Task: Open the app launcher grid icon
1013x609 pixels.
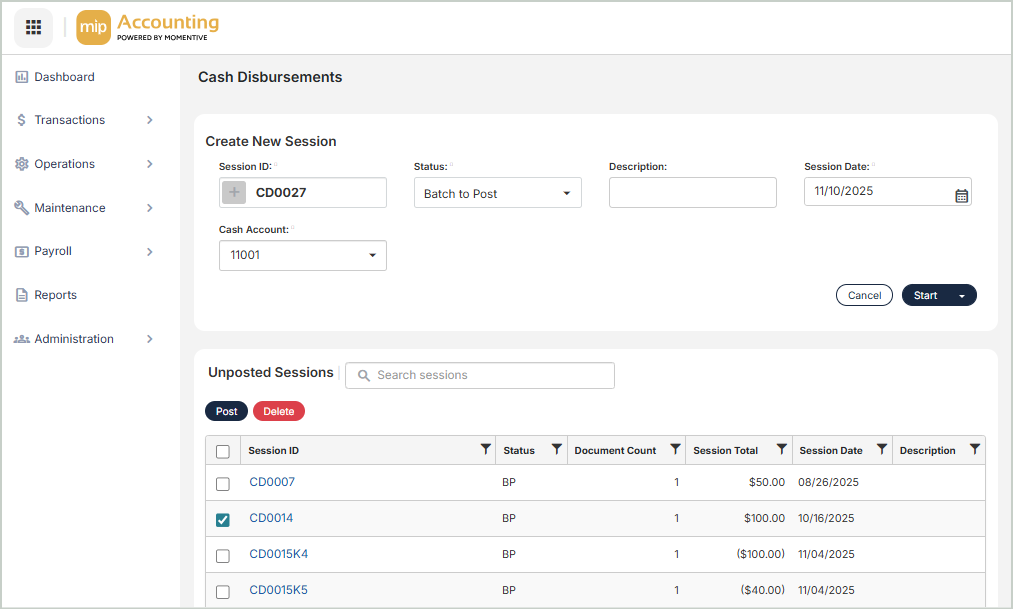Action: 33,27
